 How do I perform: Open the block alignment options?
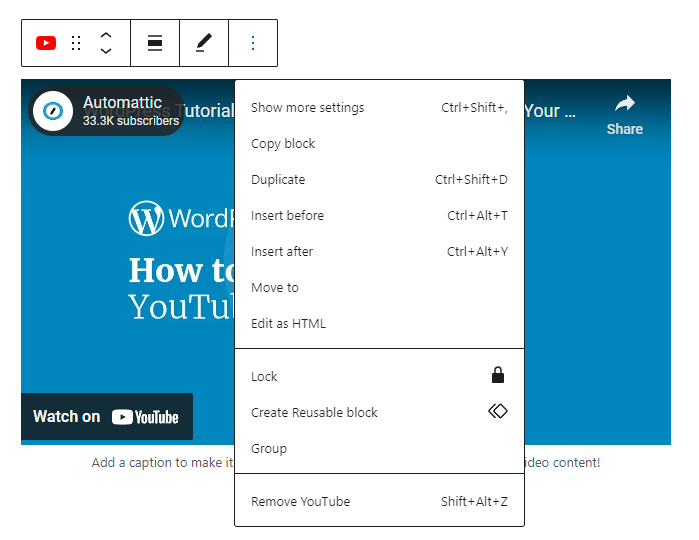coord(155,43)
